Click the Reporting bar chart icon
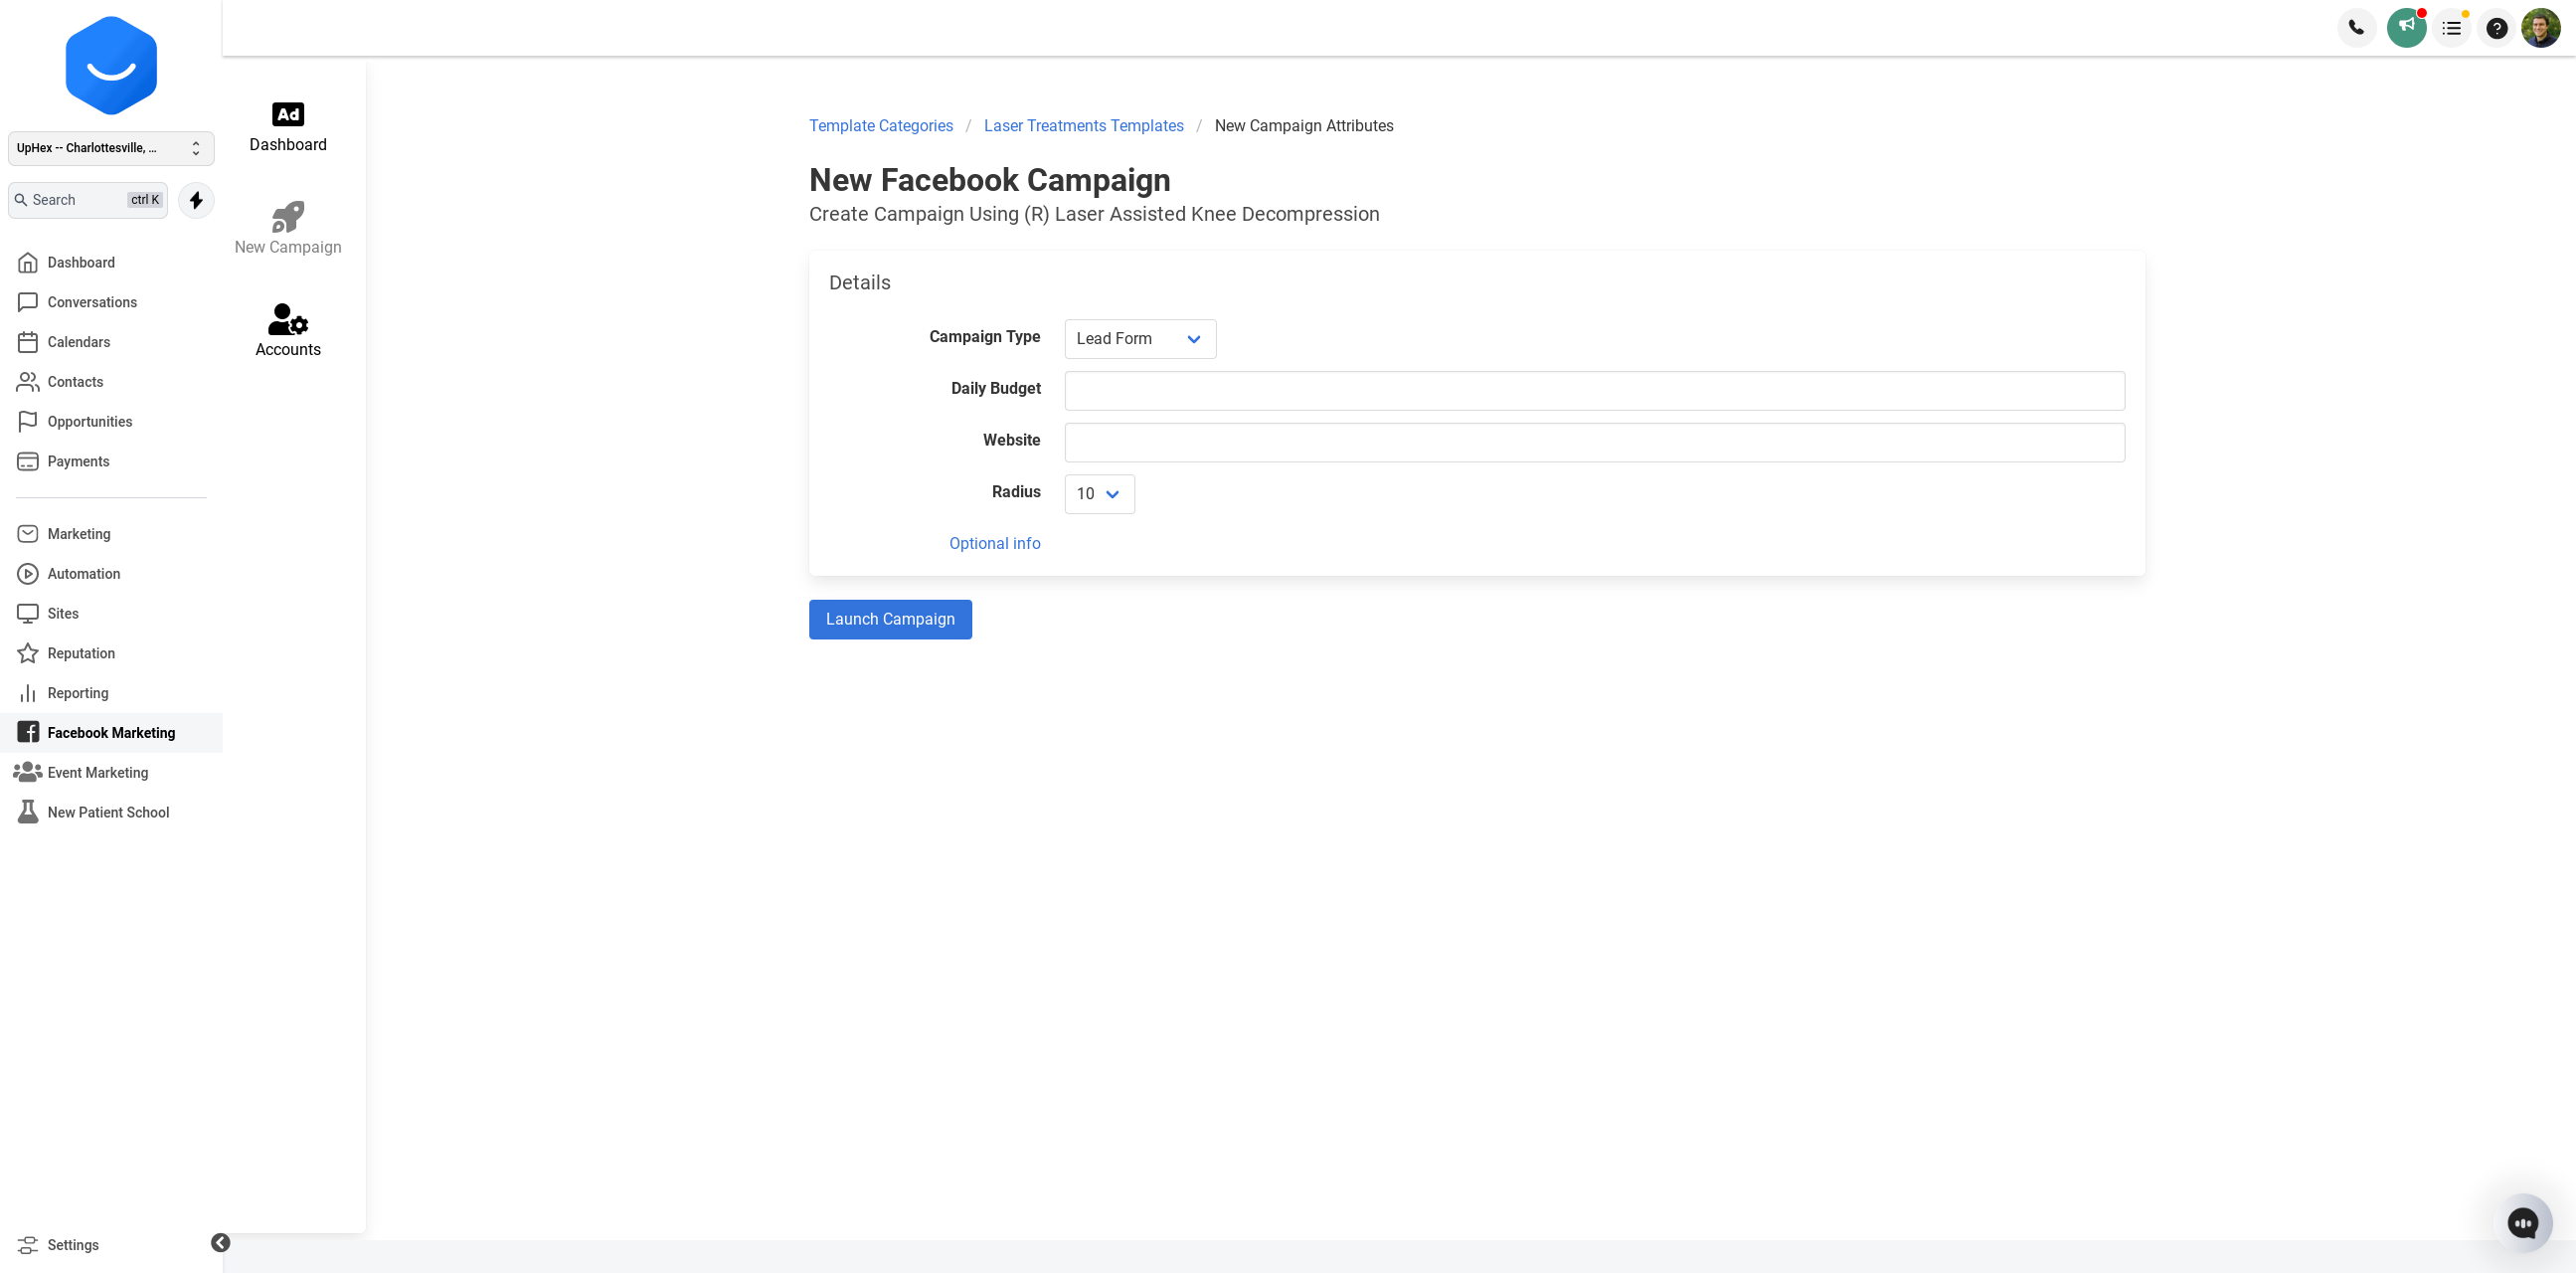Image resolution: width=2576 pixels, height=1273 pixels. [x=28, y=693]
